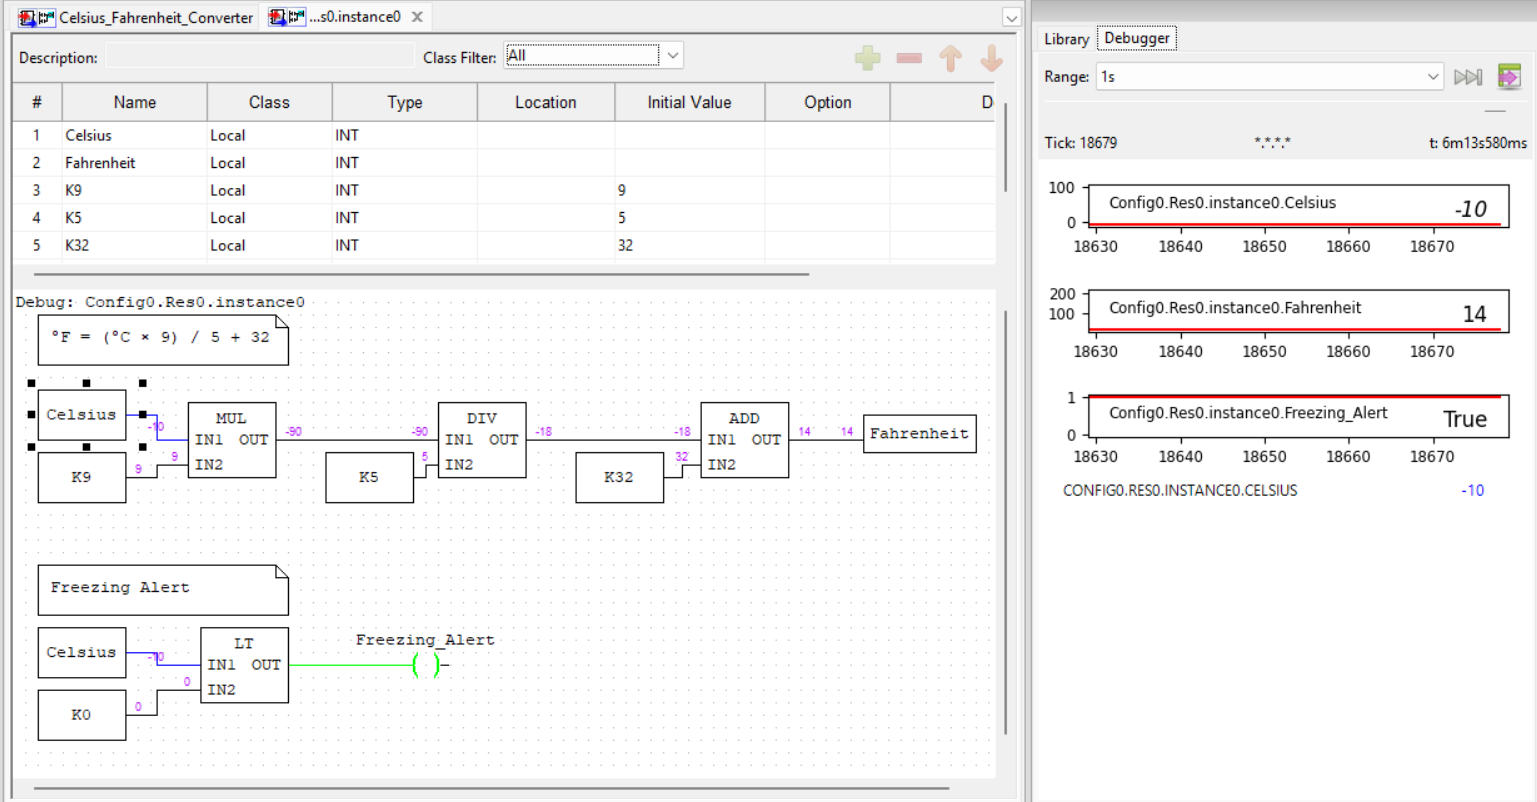1537x802 pixels.
Task: Click the Celsius block wired to LT
Action: (x=82, y=653)
